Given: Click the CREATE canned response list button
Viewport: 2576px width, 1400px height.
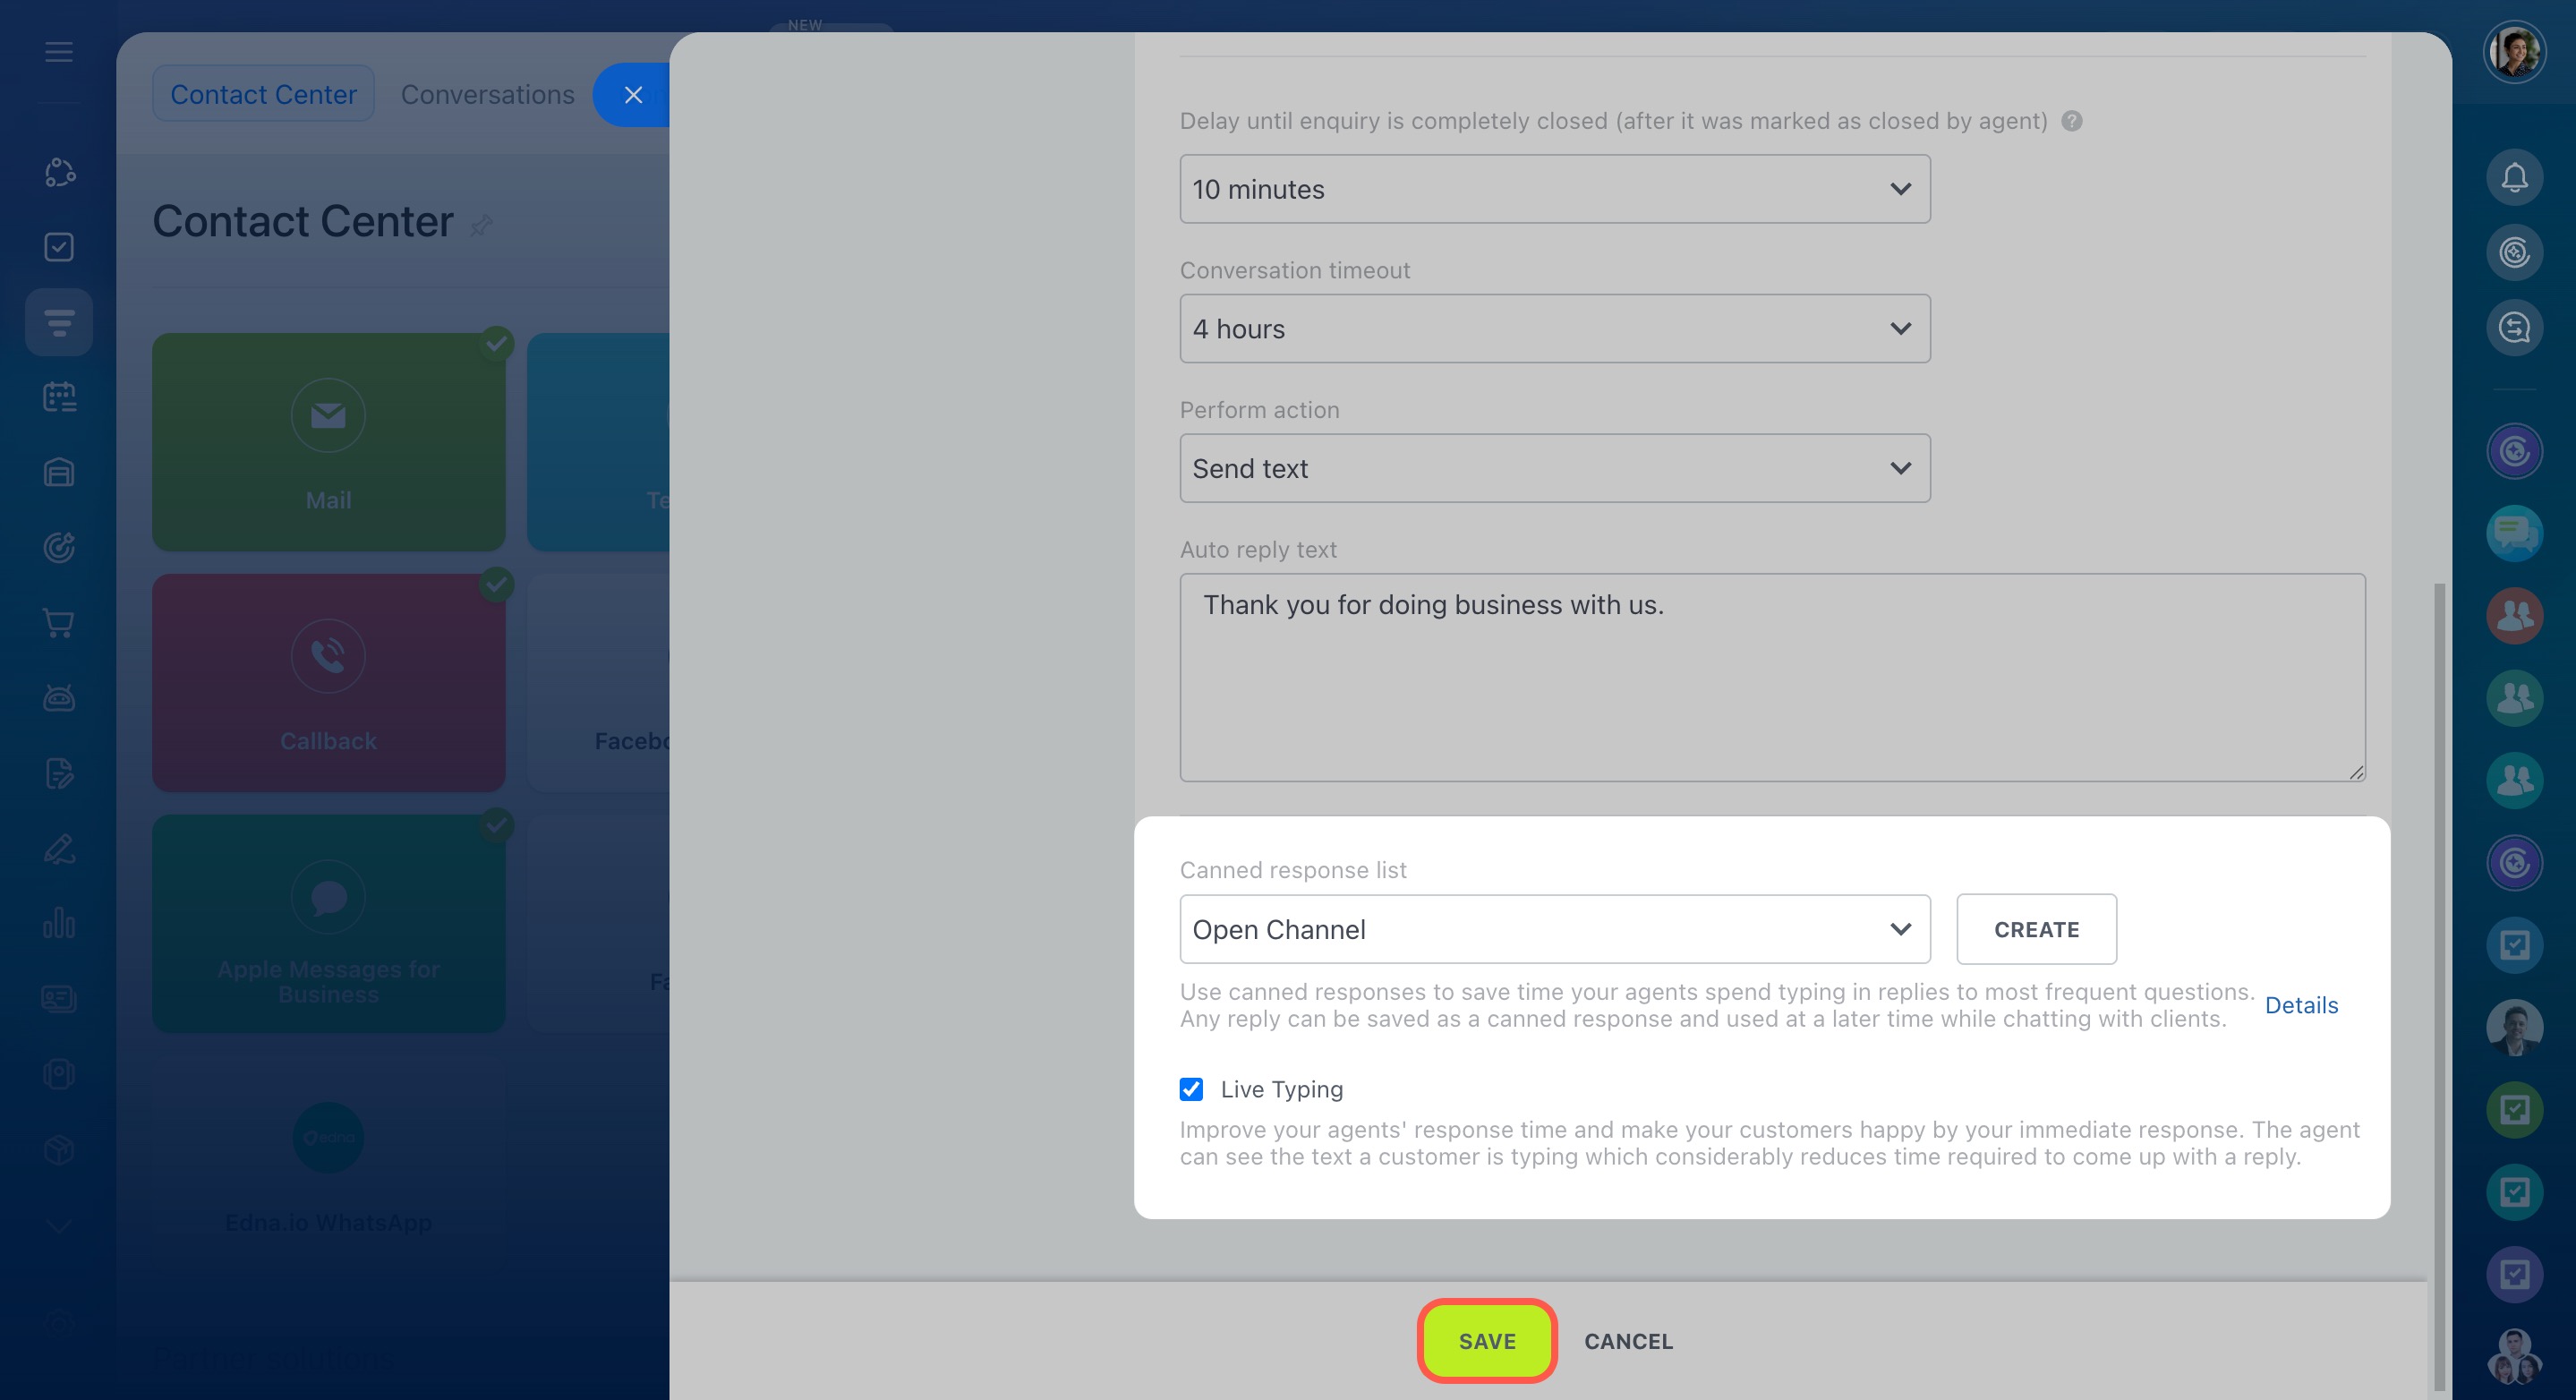Looking at the screenshot, I should tap(2036, 929).
